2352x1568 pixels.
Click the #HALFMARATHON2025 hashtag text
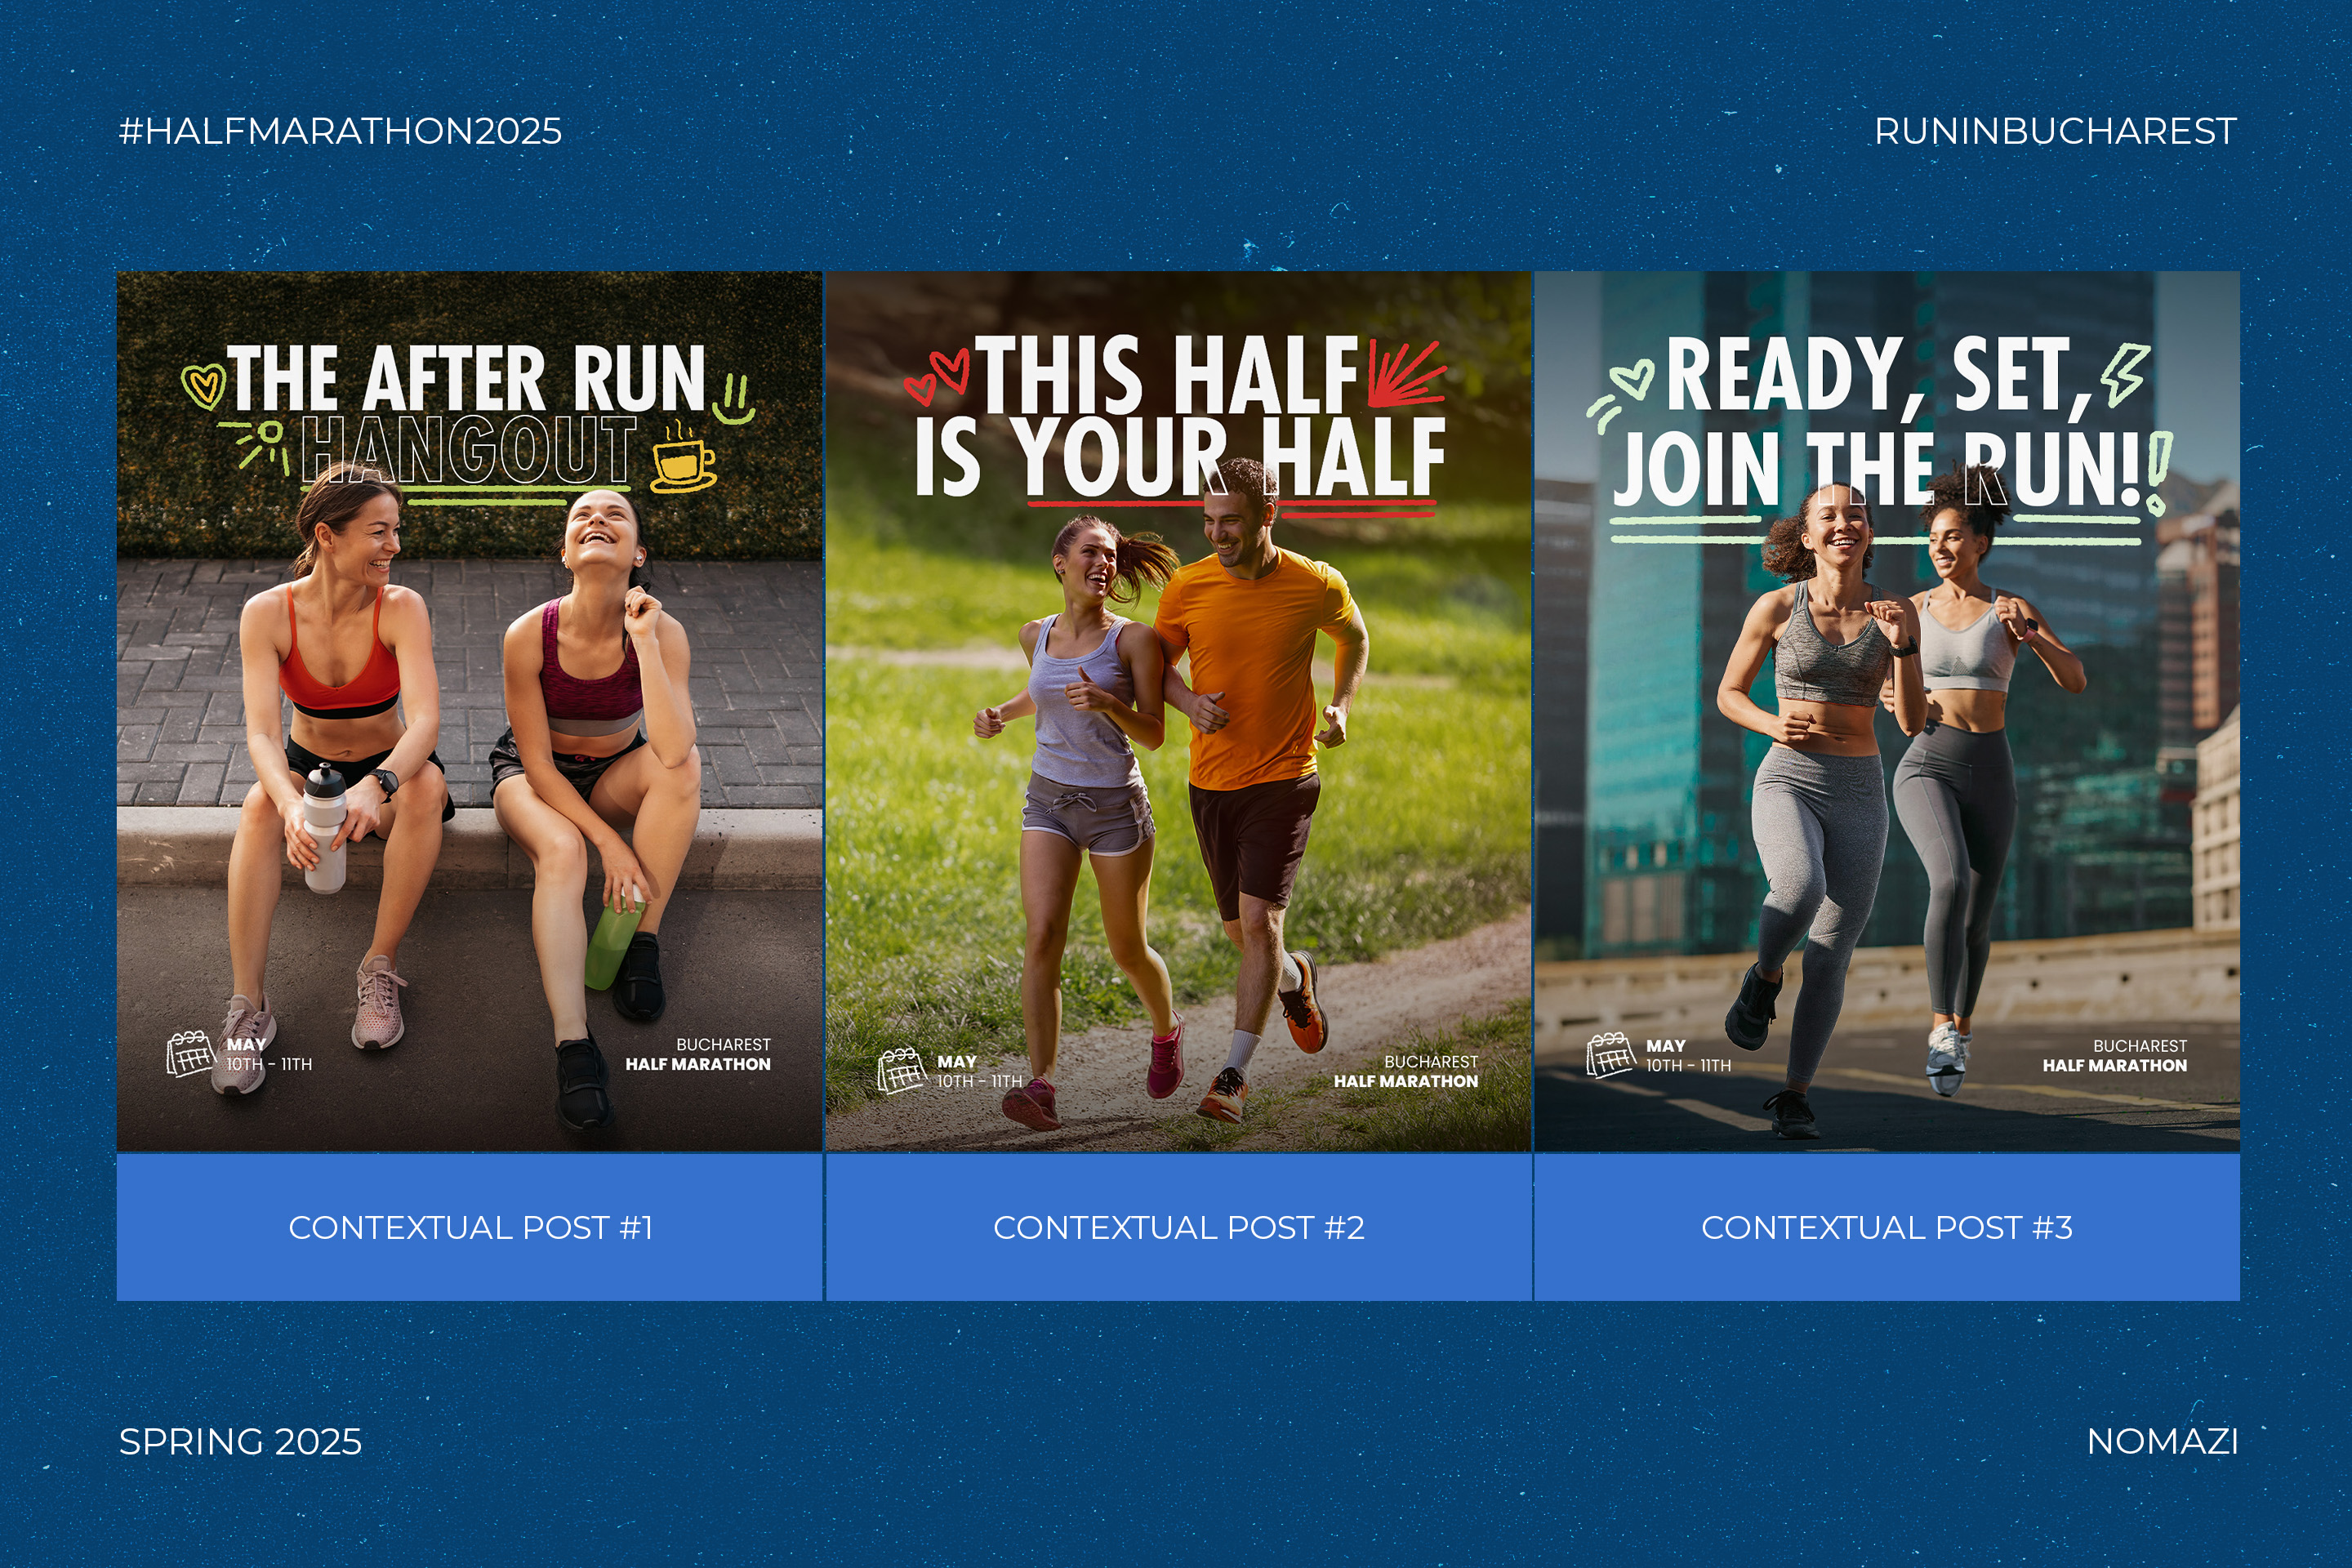click(340, 131)
